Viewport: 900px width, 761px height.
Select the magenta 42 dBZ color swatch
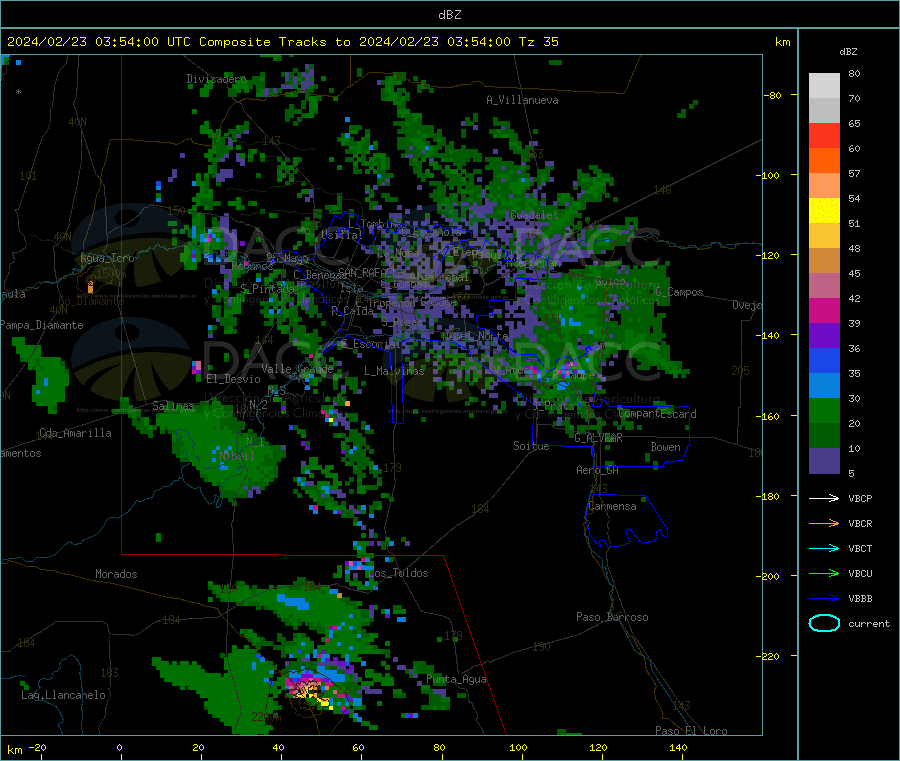click(x=824, y=310)
